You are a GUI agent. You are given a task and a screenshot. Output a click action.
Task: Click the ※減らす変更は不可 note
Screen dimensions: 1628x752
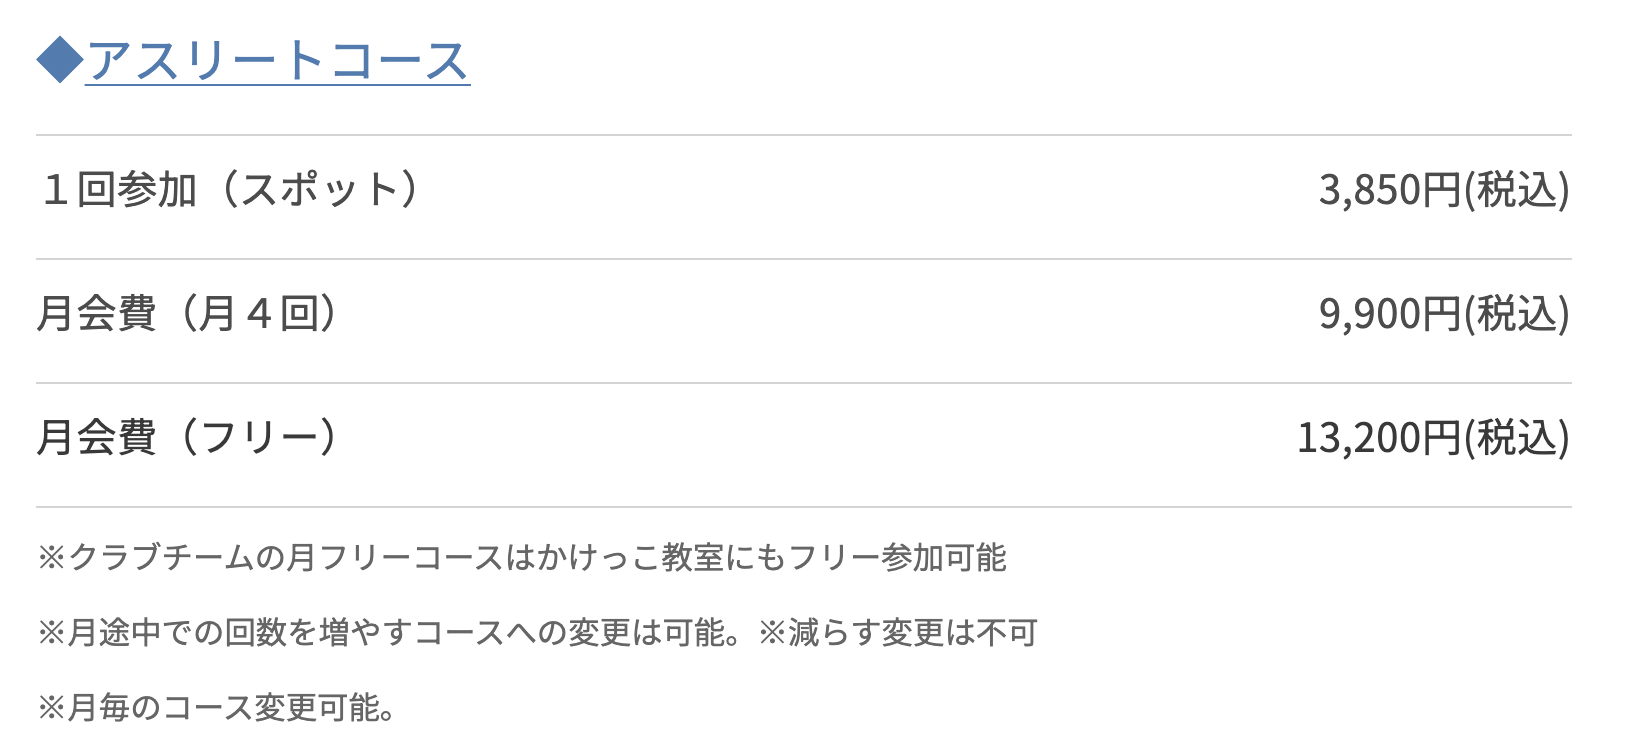(x=898, y=633)
